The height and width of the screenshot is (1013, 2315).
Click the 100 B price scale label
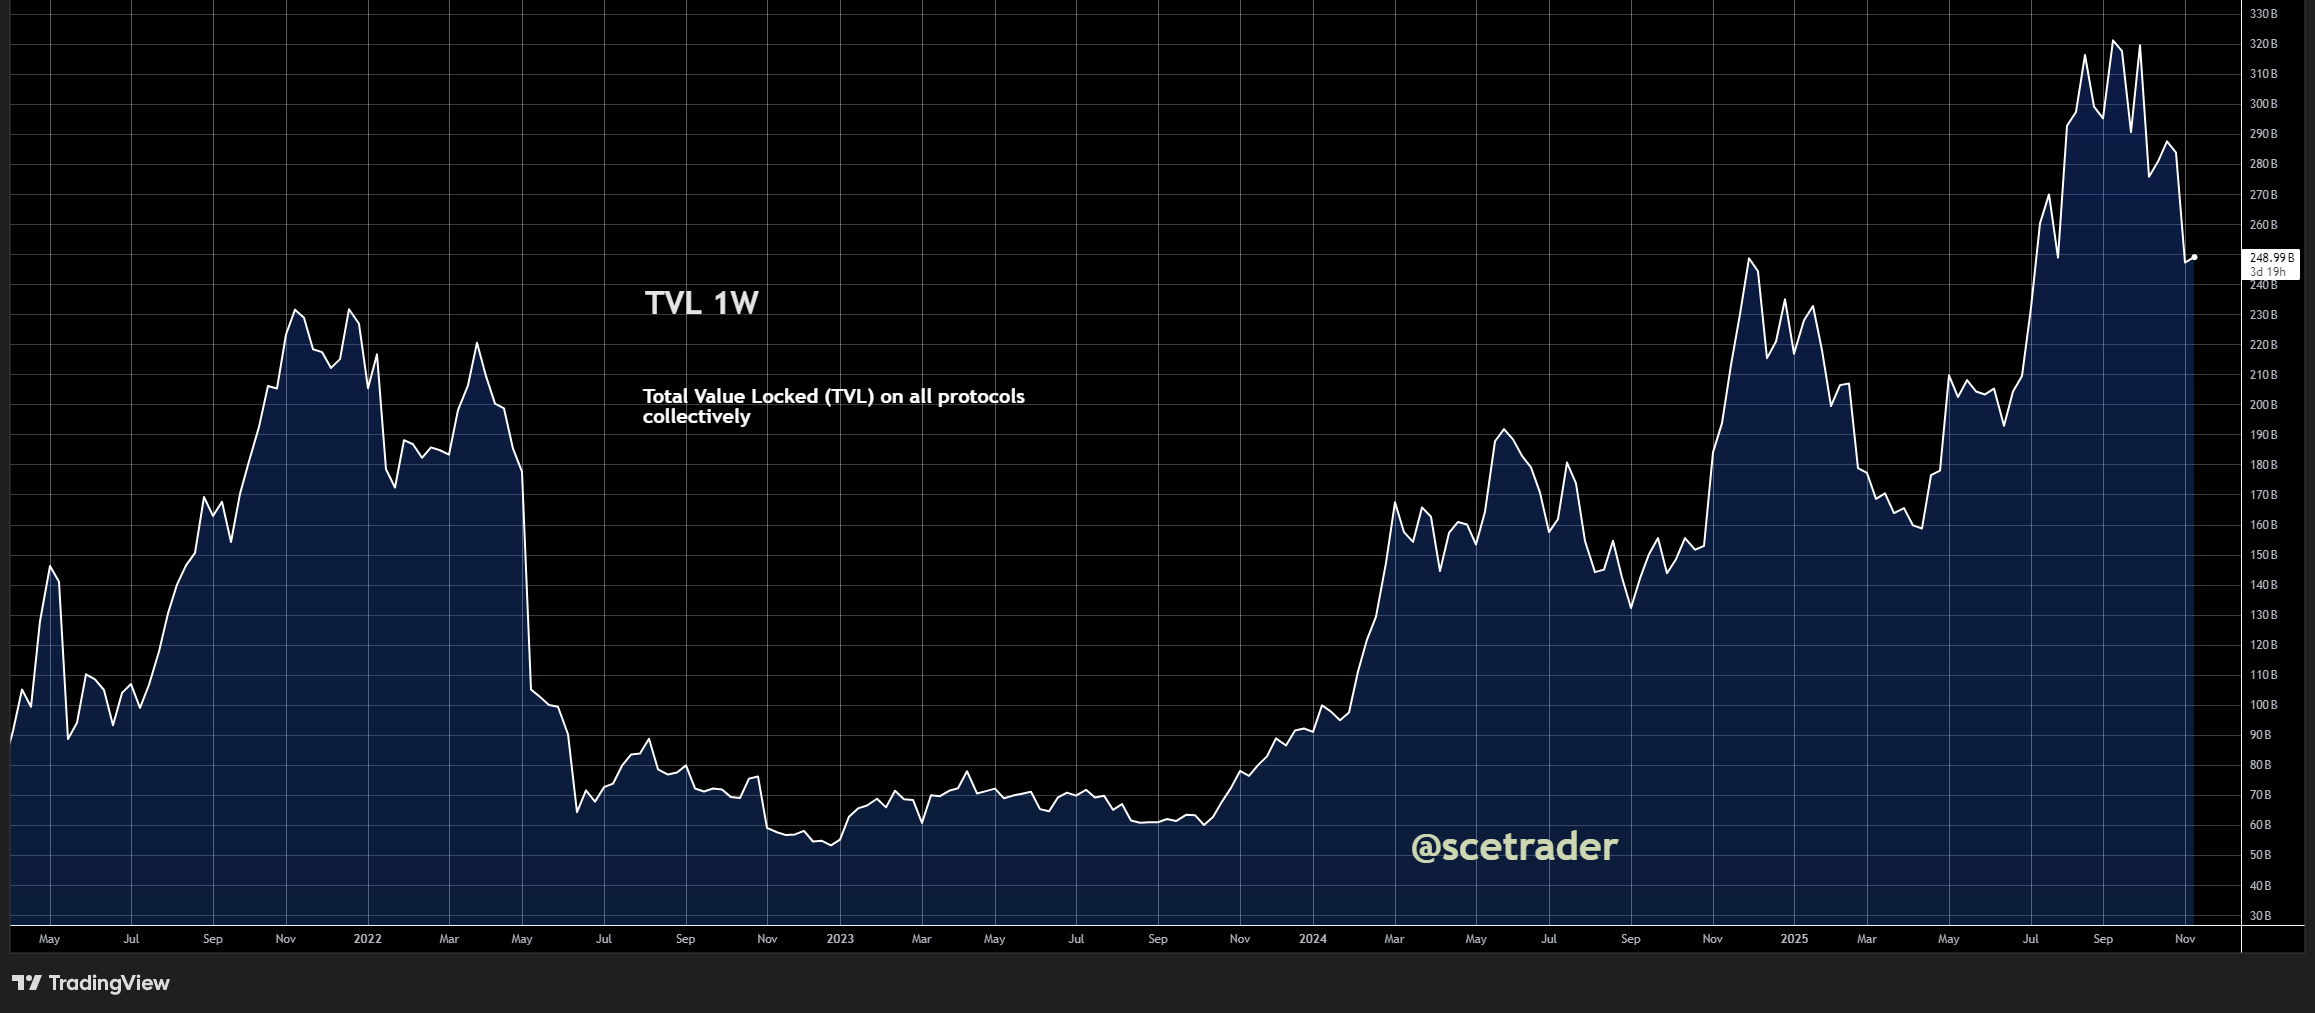2263,705
